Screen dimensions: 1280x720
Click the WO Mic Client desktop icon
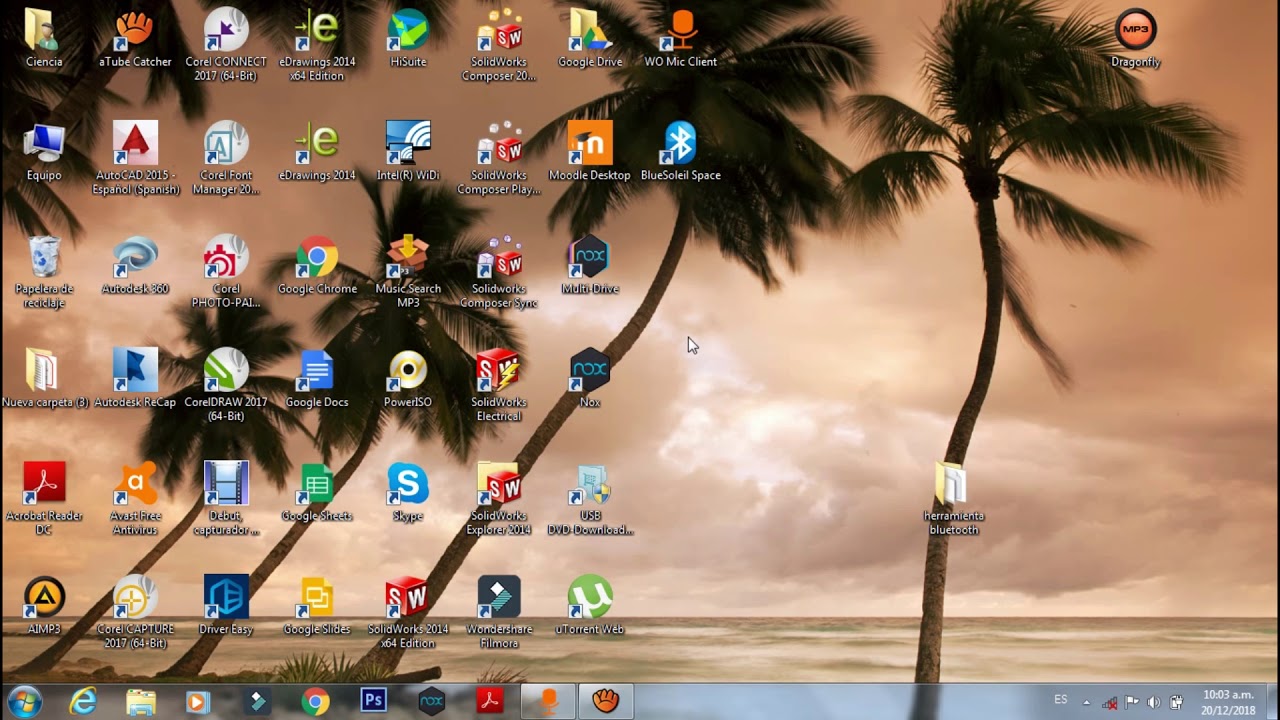pyautogui.click(x=681, y=39)
